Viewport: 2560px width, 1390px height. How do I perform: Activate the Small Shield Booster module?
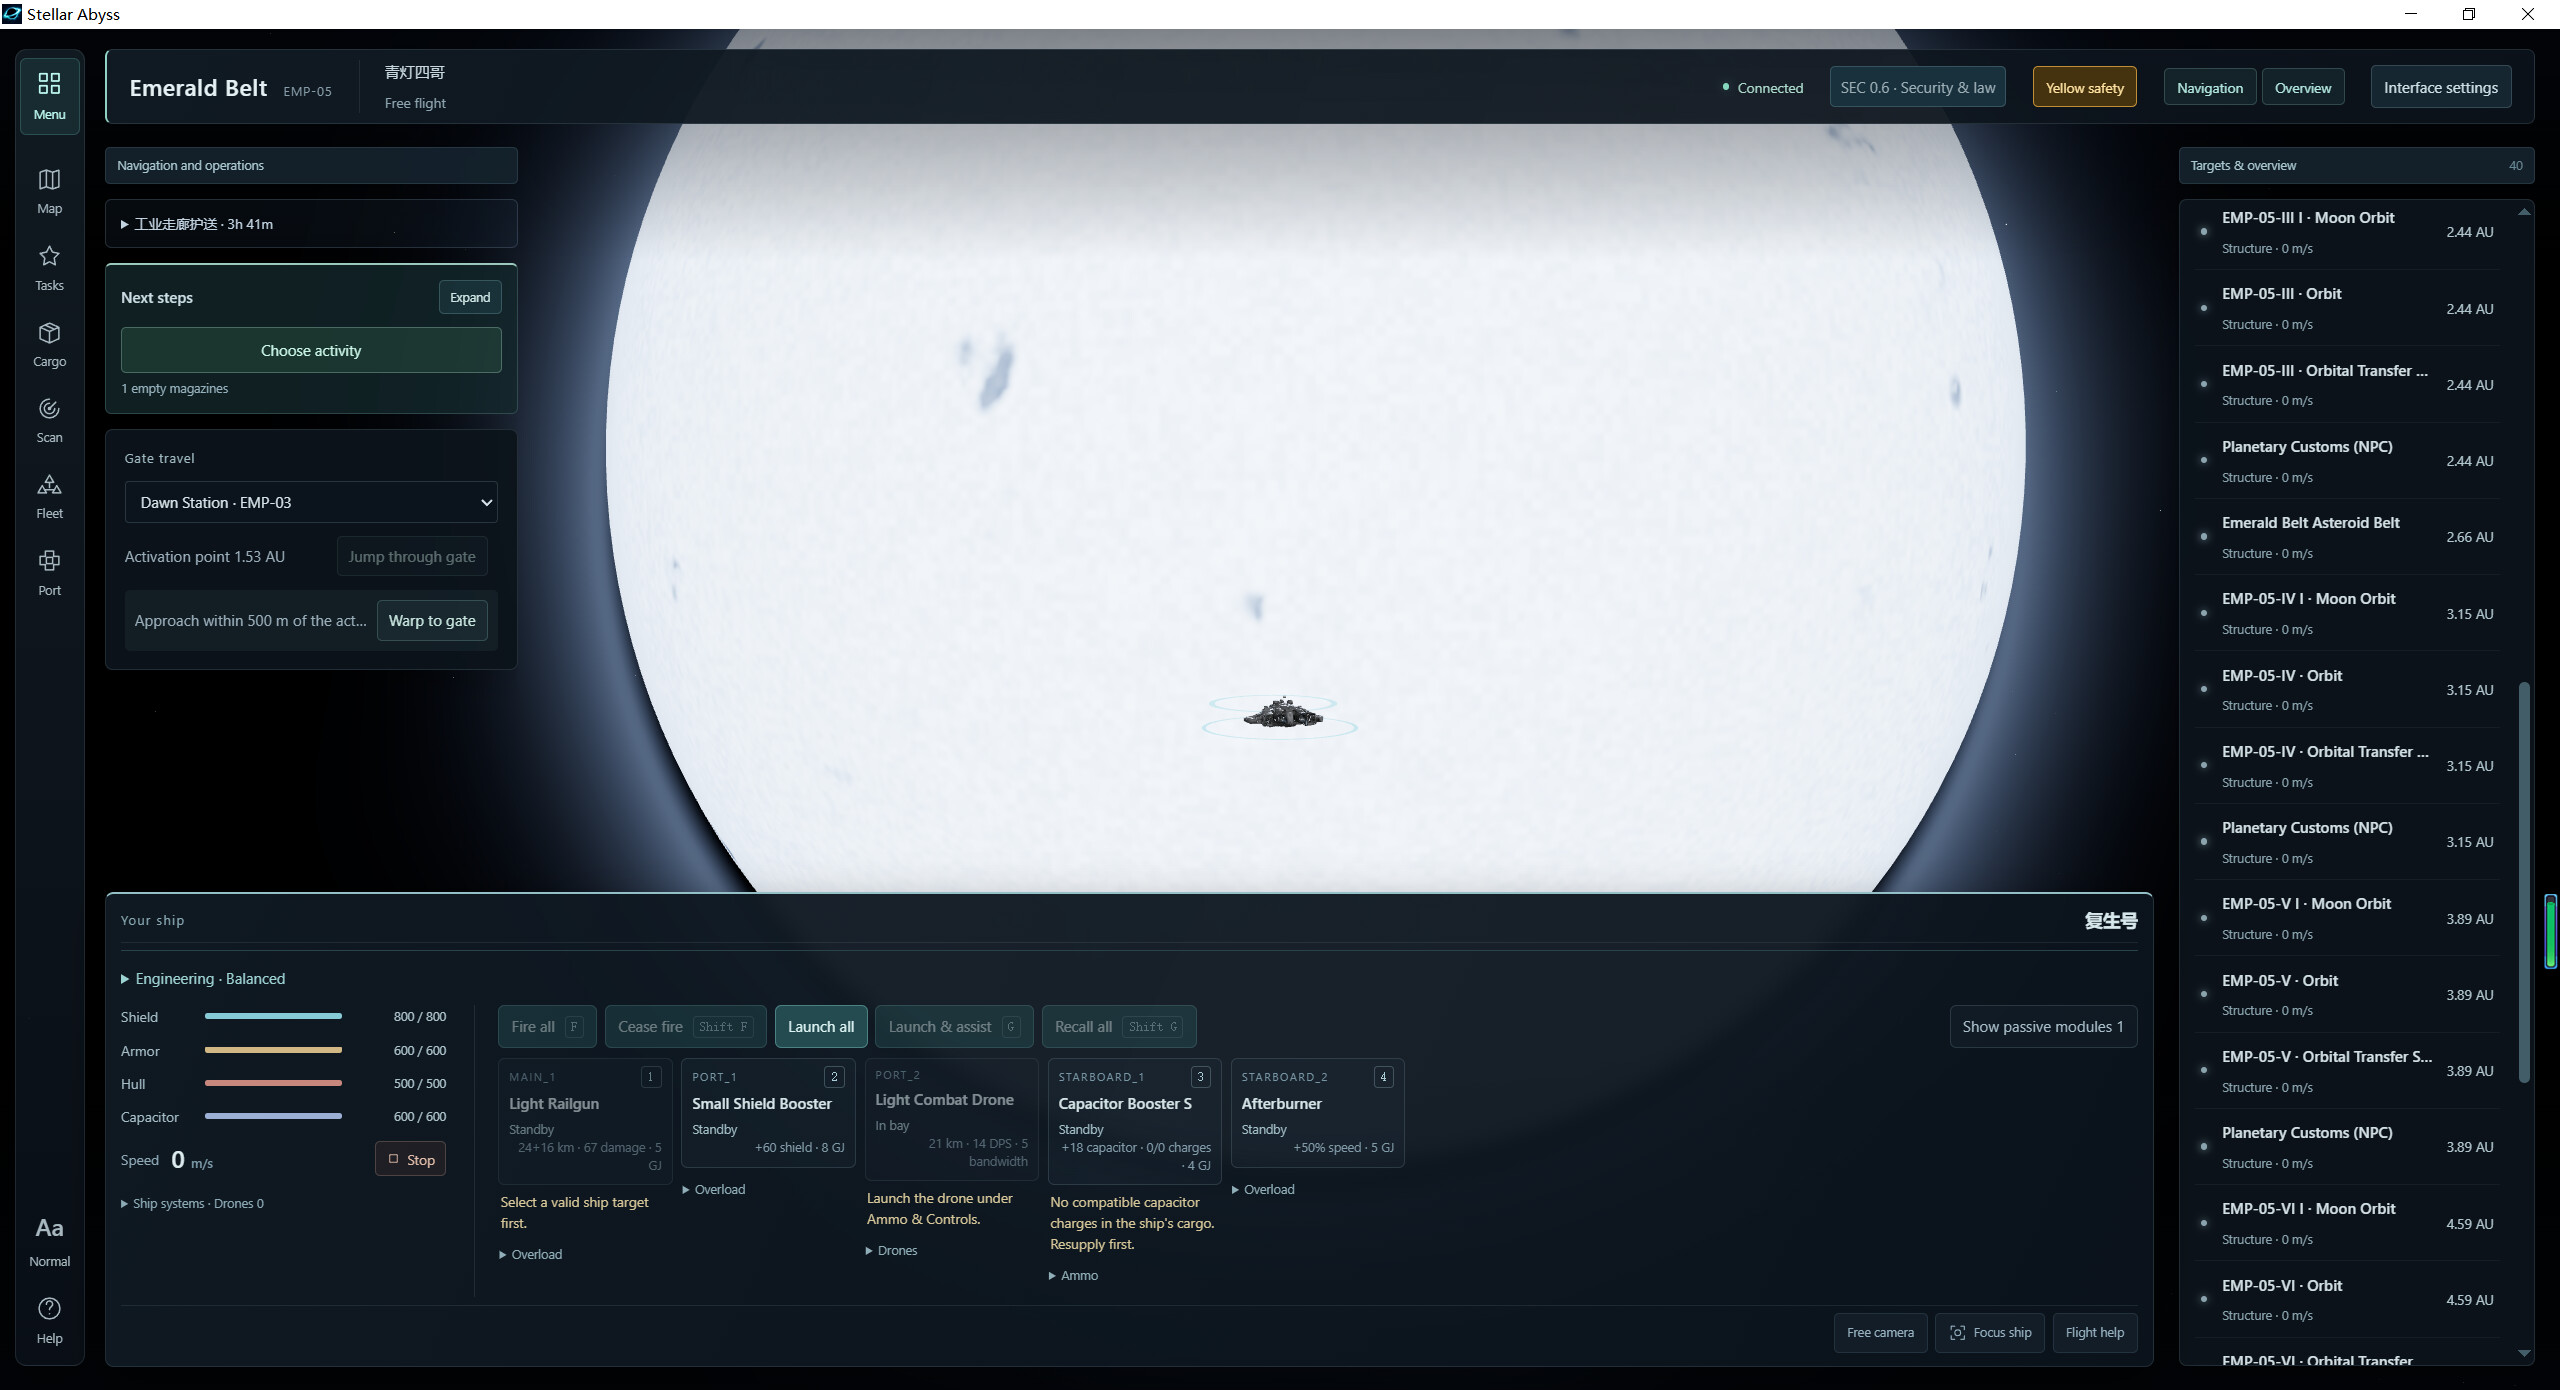pyautogui.click(x=768, y=1113)
